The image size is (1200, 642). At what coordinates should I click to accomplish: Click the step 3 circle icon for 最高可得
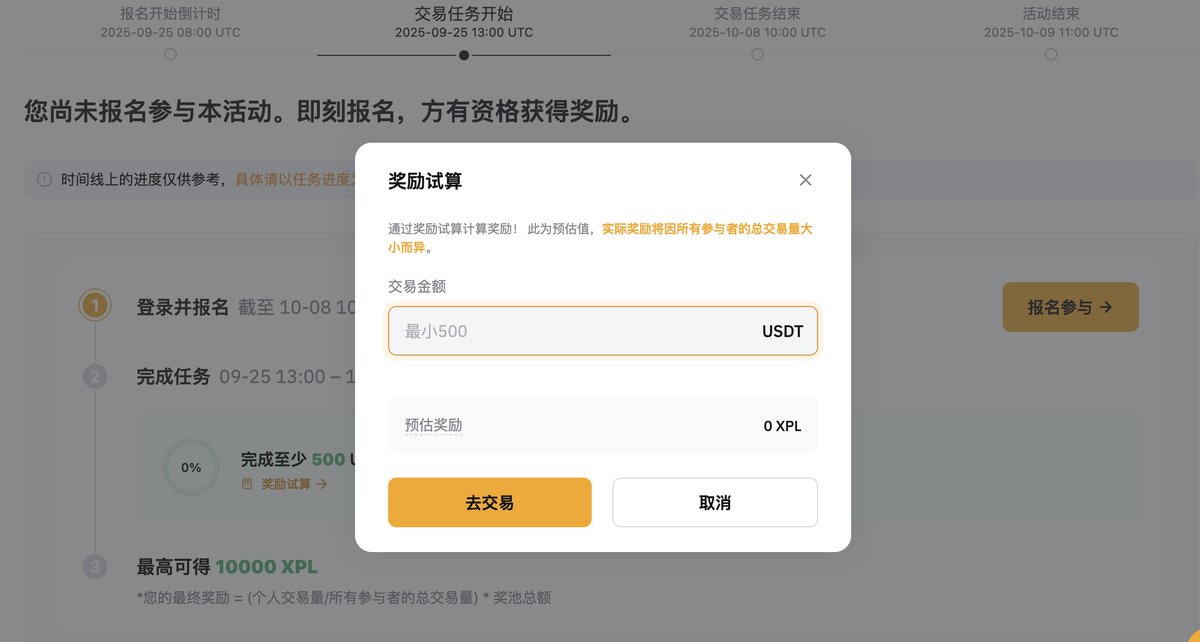(x=95, y=567)
